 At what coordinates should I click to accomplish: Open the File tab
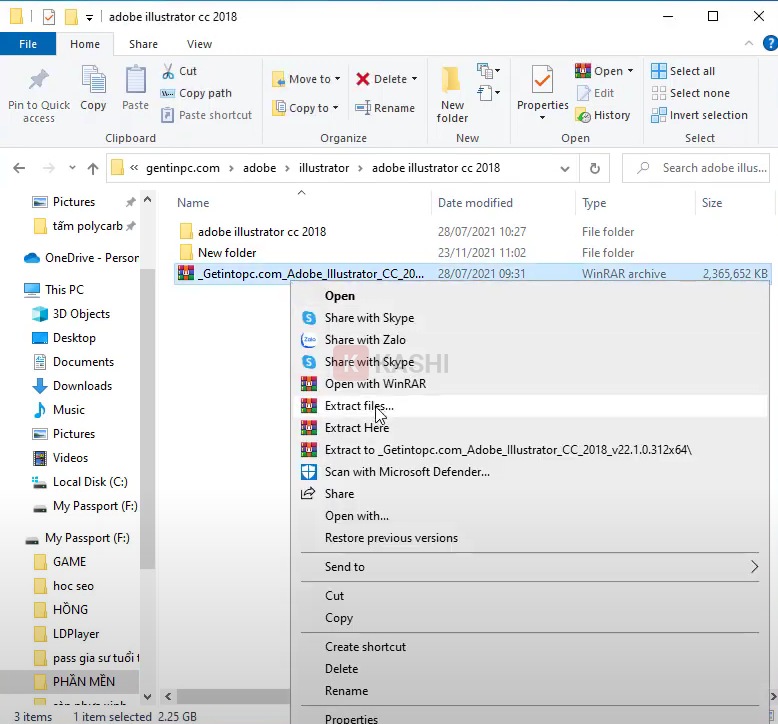[28, 44]
